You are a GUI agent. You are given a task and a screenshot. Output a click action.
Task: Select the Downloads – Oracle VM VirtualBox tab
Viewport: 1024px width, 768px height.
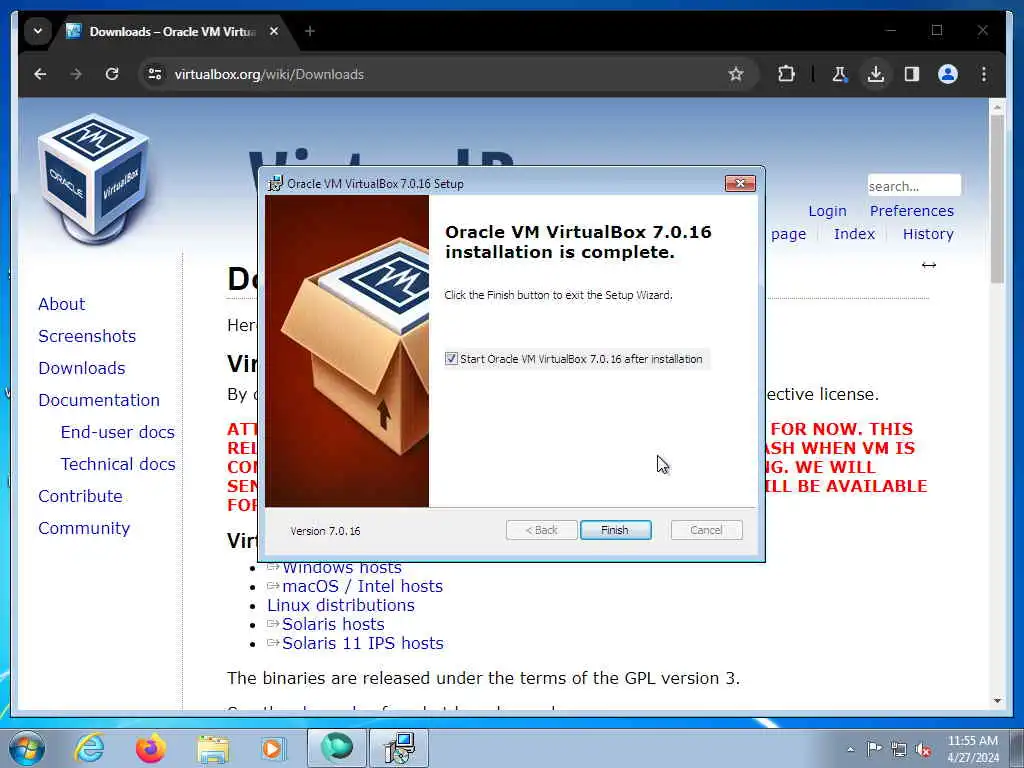[x=171, y=31]
